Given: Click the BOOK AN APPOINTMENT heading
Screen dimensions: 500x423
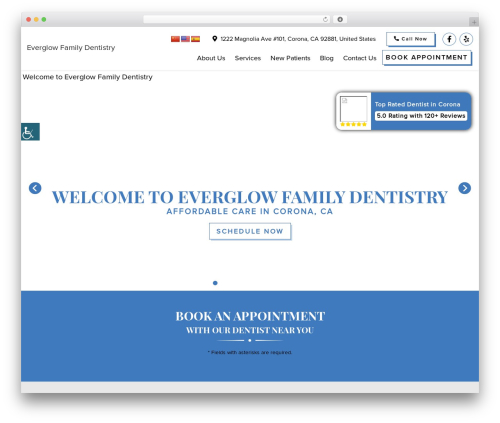Looking at the screenshot, I should point(250,316).
